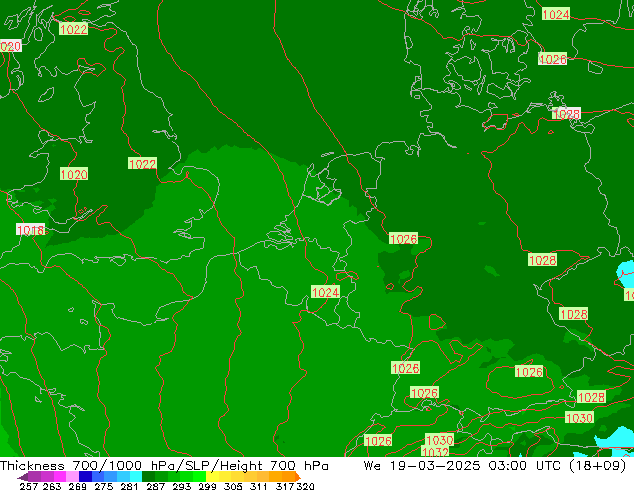Click the legend value 305

click(x=233, y=486)
